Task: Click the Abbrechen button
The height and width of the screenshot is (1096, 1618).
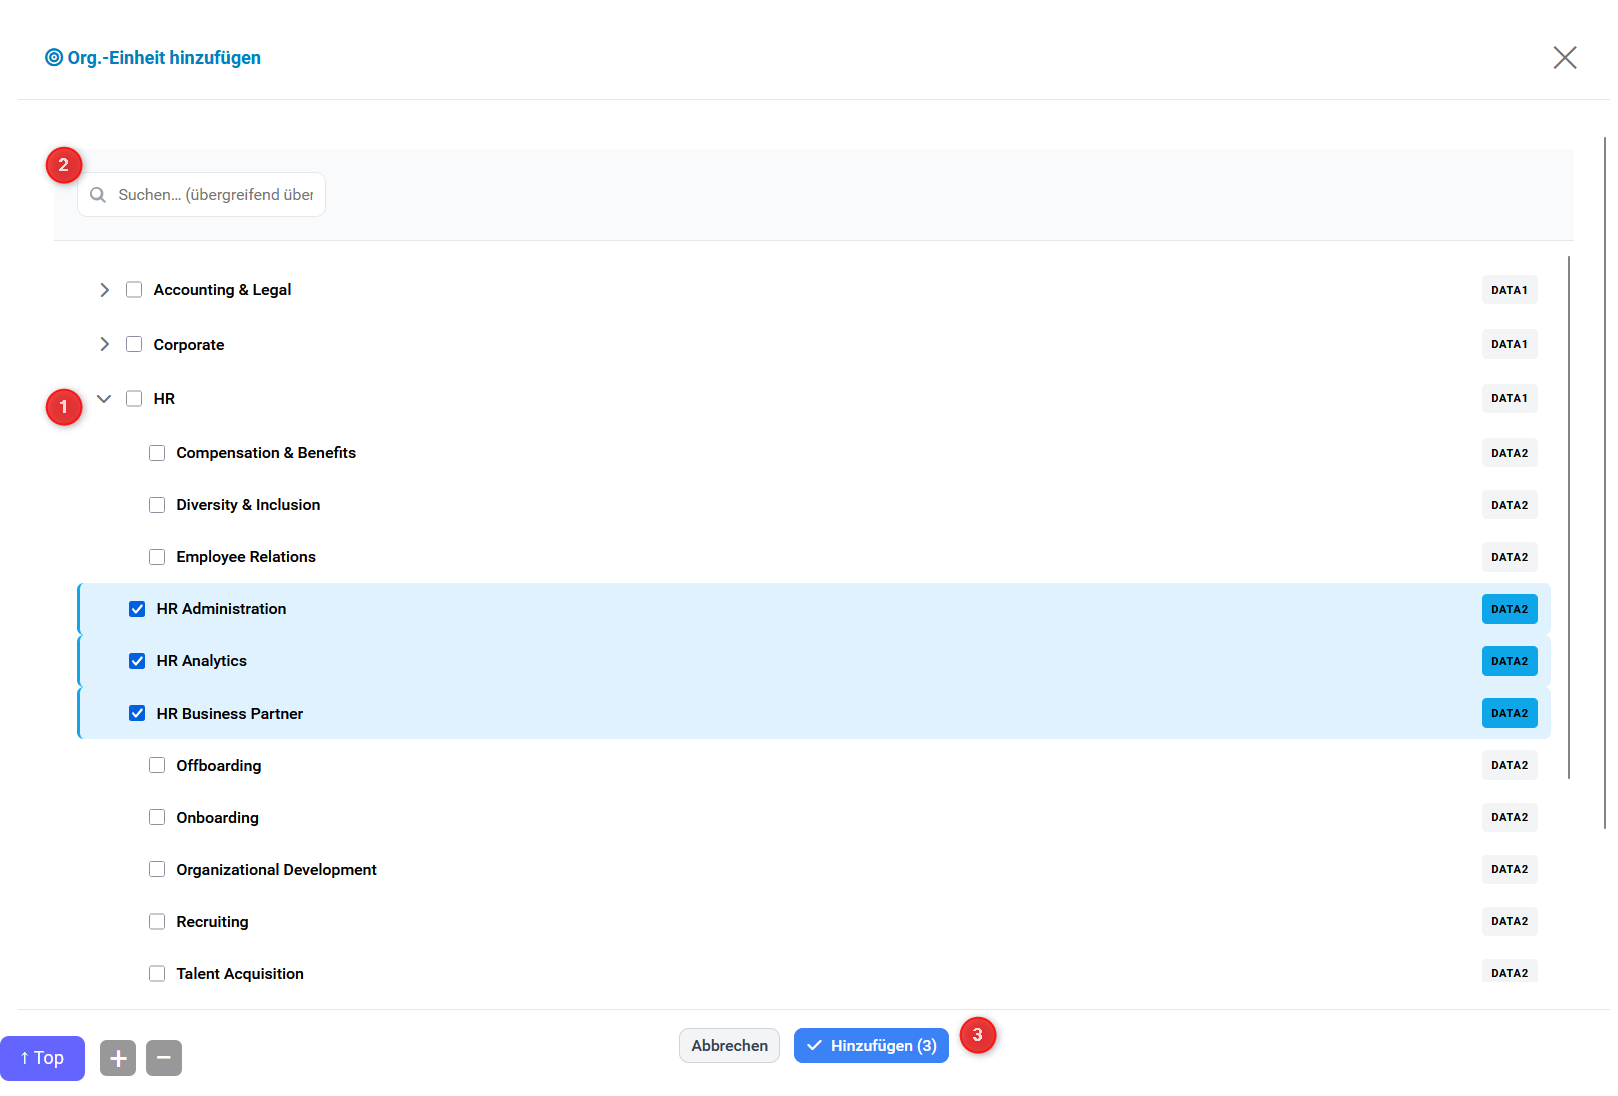Action: [729, 1045]
